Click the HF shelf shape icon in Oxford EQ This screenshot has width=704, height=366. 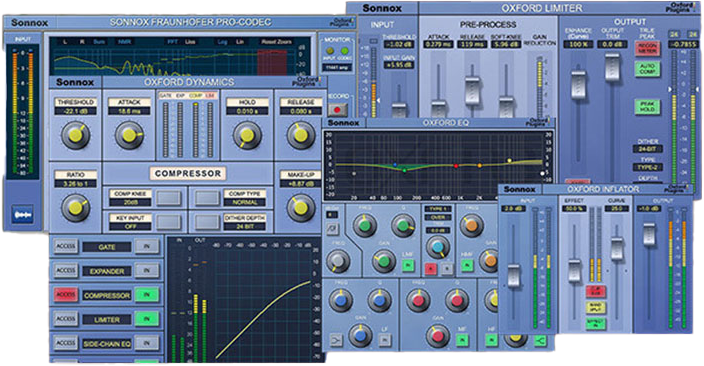click(x=540, y=341)
